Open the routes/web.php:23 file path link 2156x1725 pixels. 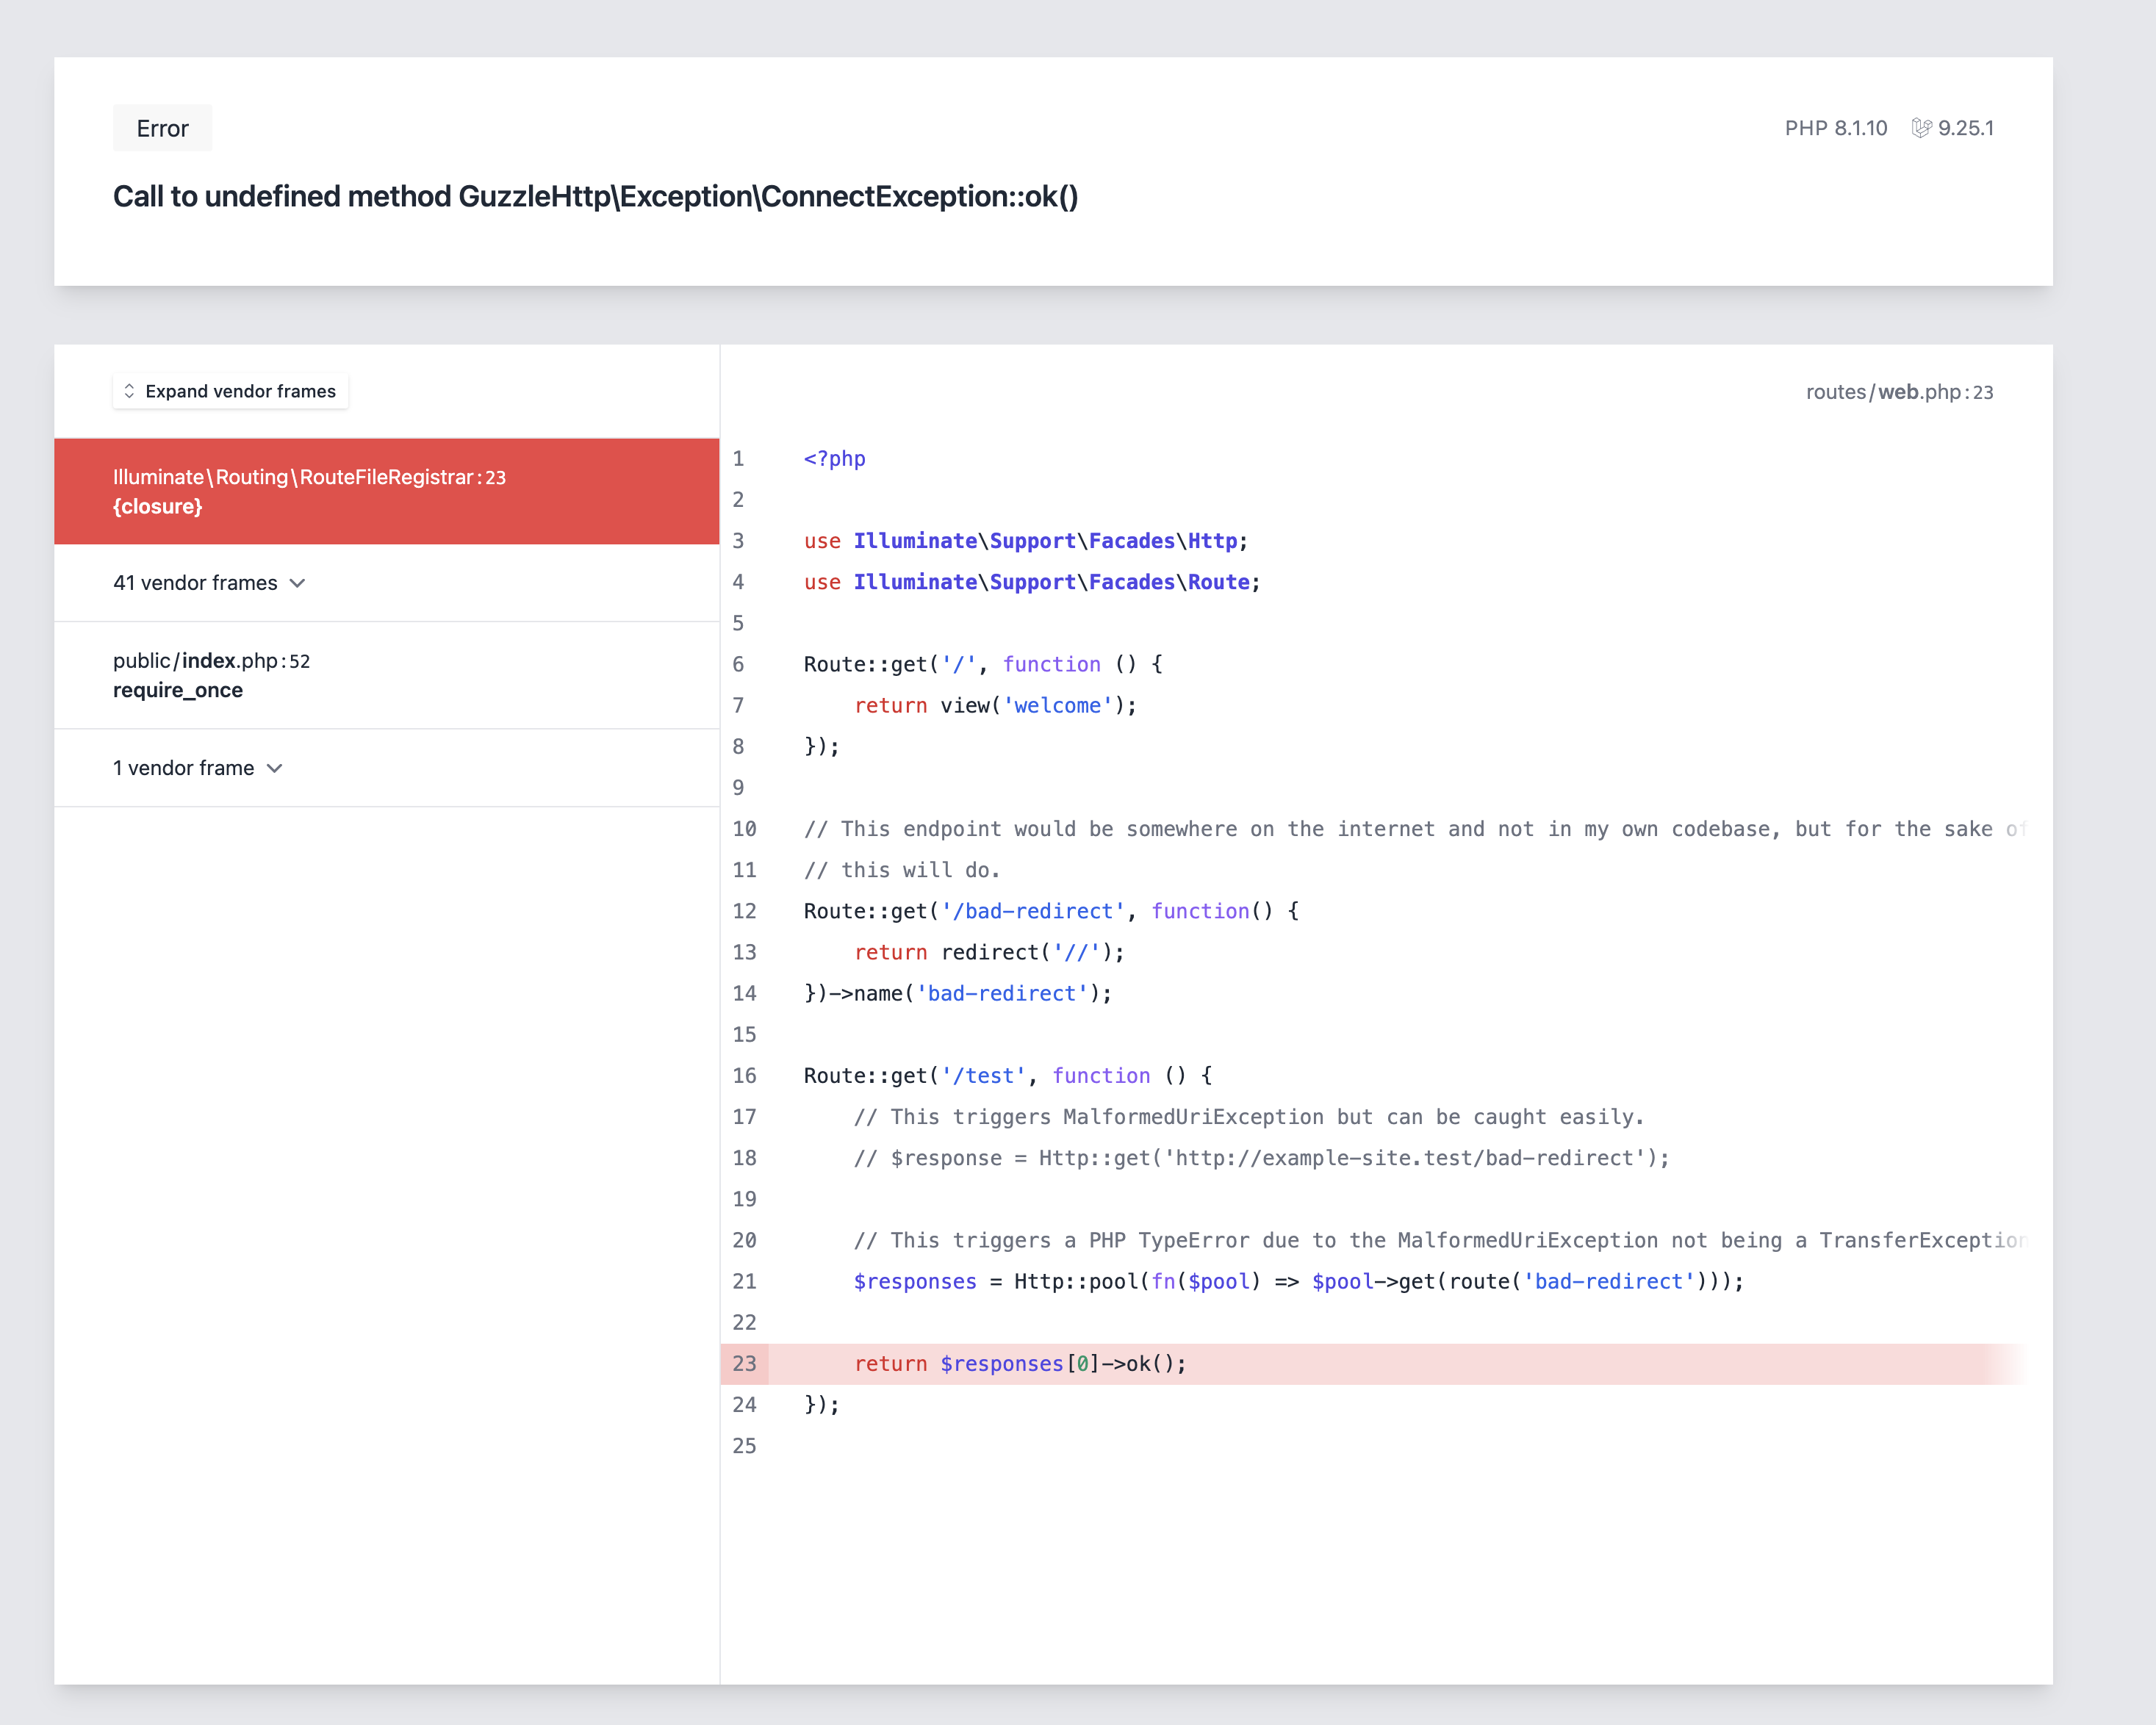[1900, 392]
